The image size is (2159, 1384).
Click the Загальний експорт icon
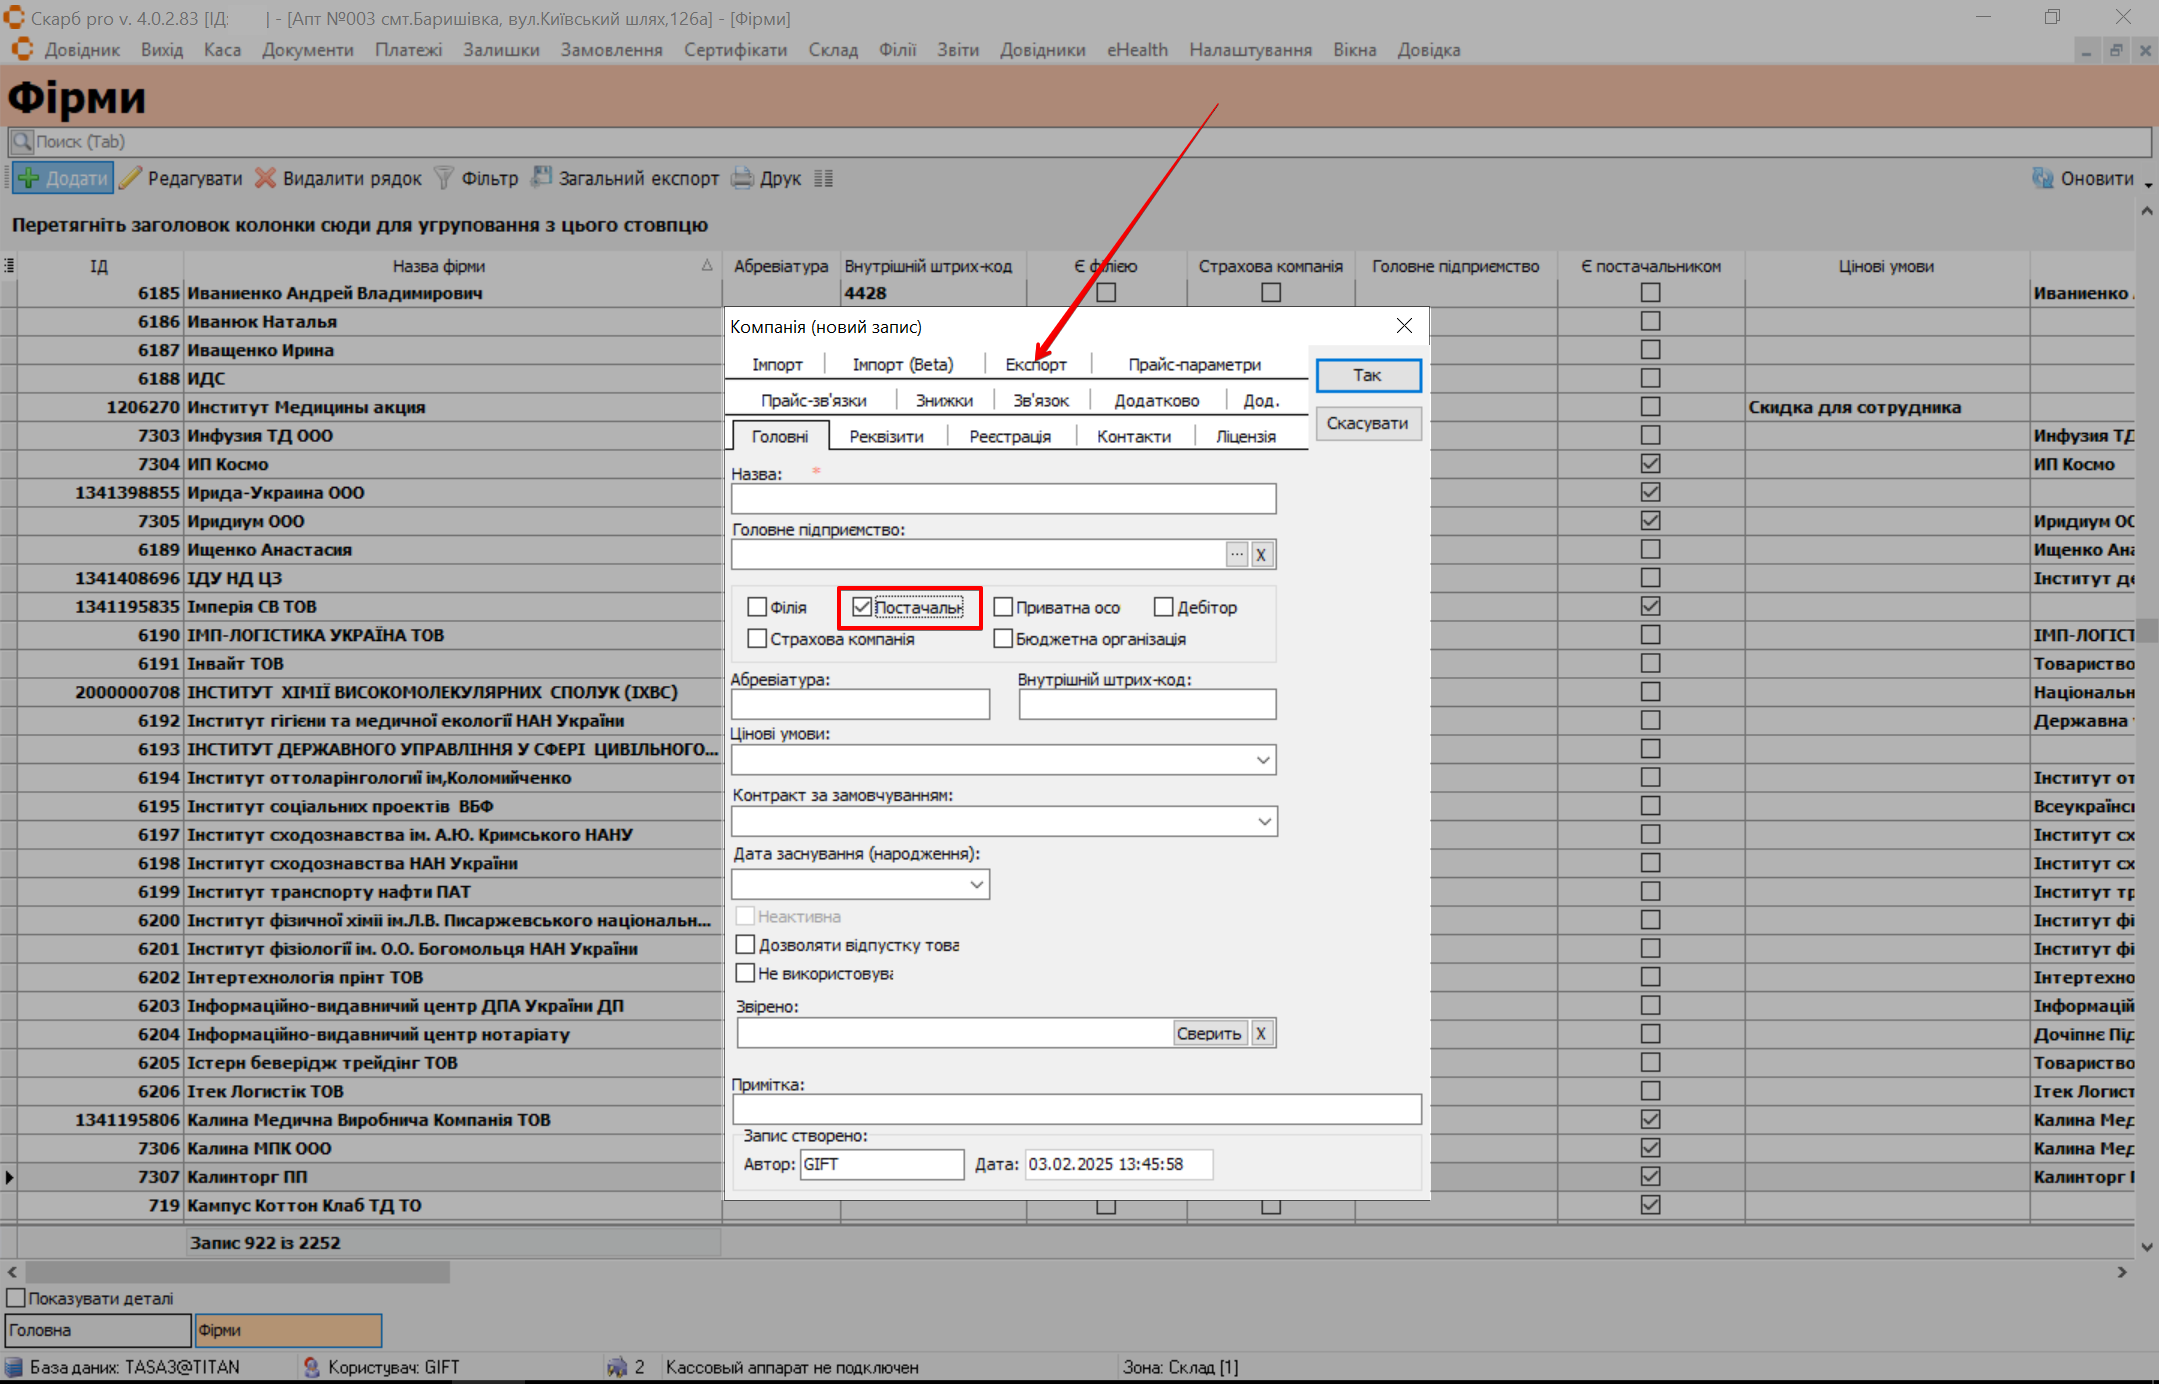pyautogui.click(x=541, y=178)
